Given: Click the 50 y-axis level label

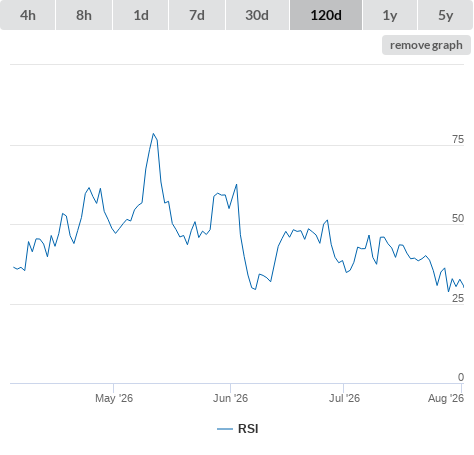Looking at the screenshot, I should point(458,218).
